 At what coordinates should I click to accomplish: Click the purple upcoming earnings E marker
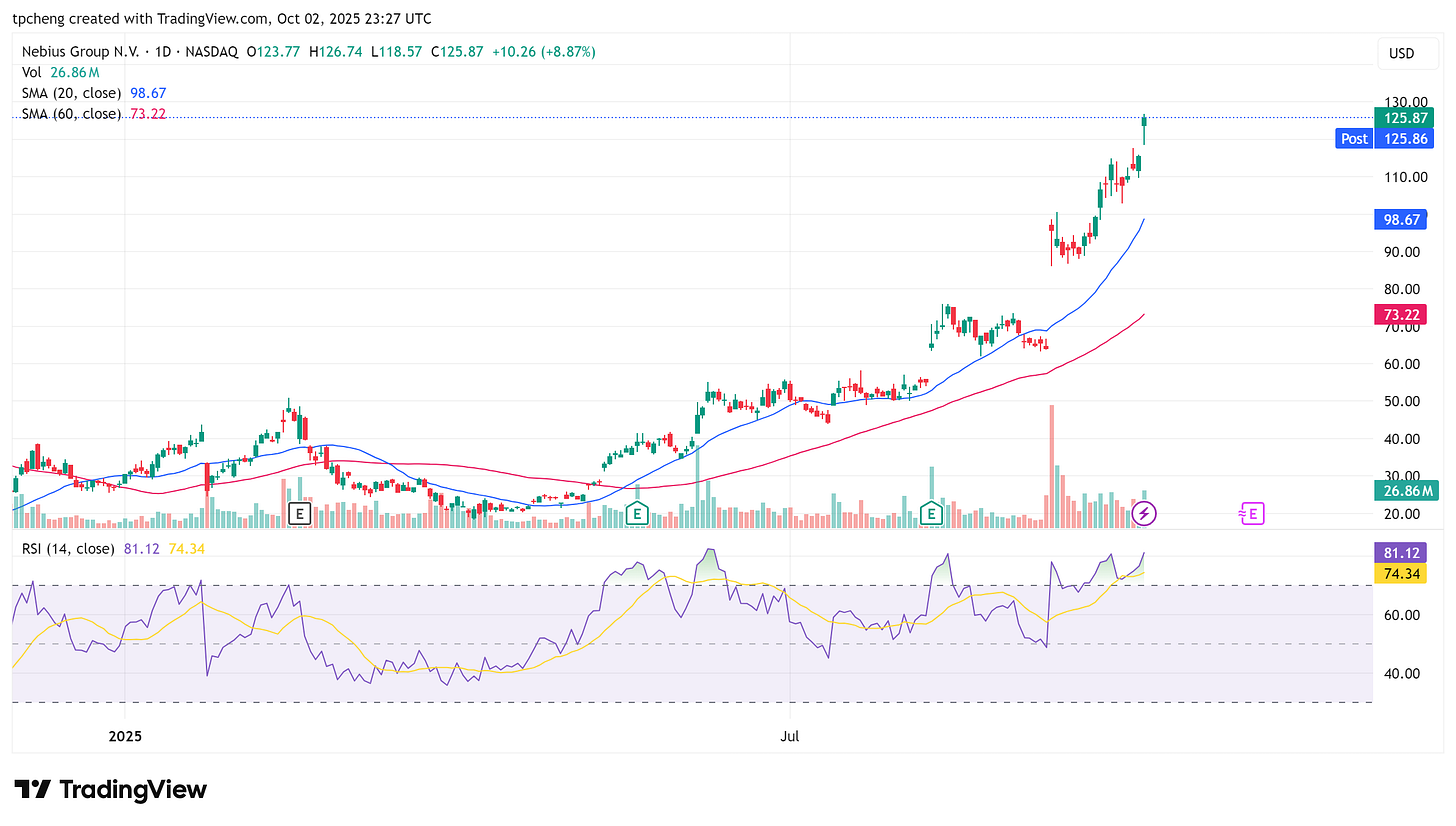(1251, 514)
